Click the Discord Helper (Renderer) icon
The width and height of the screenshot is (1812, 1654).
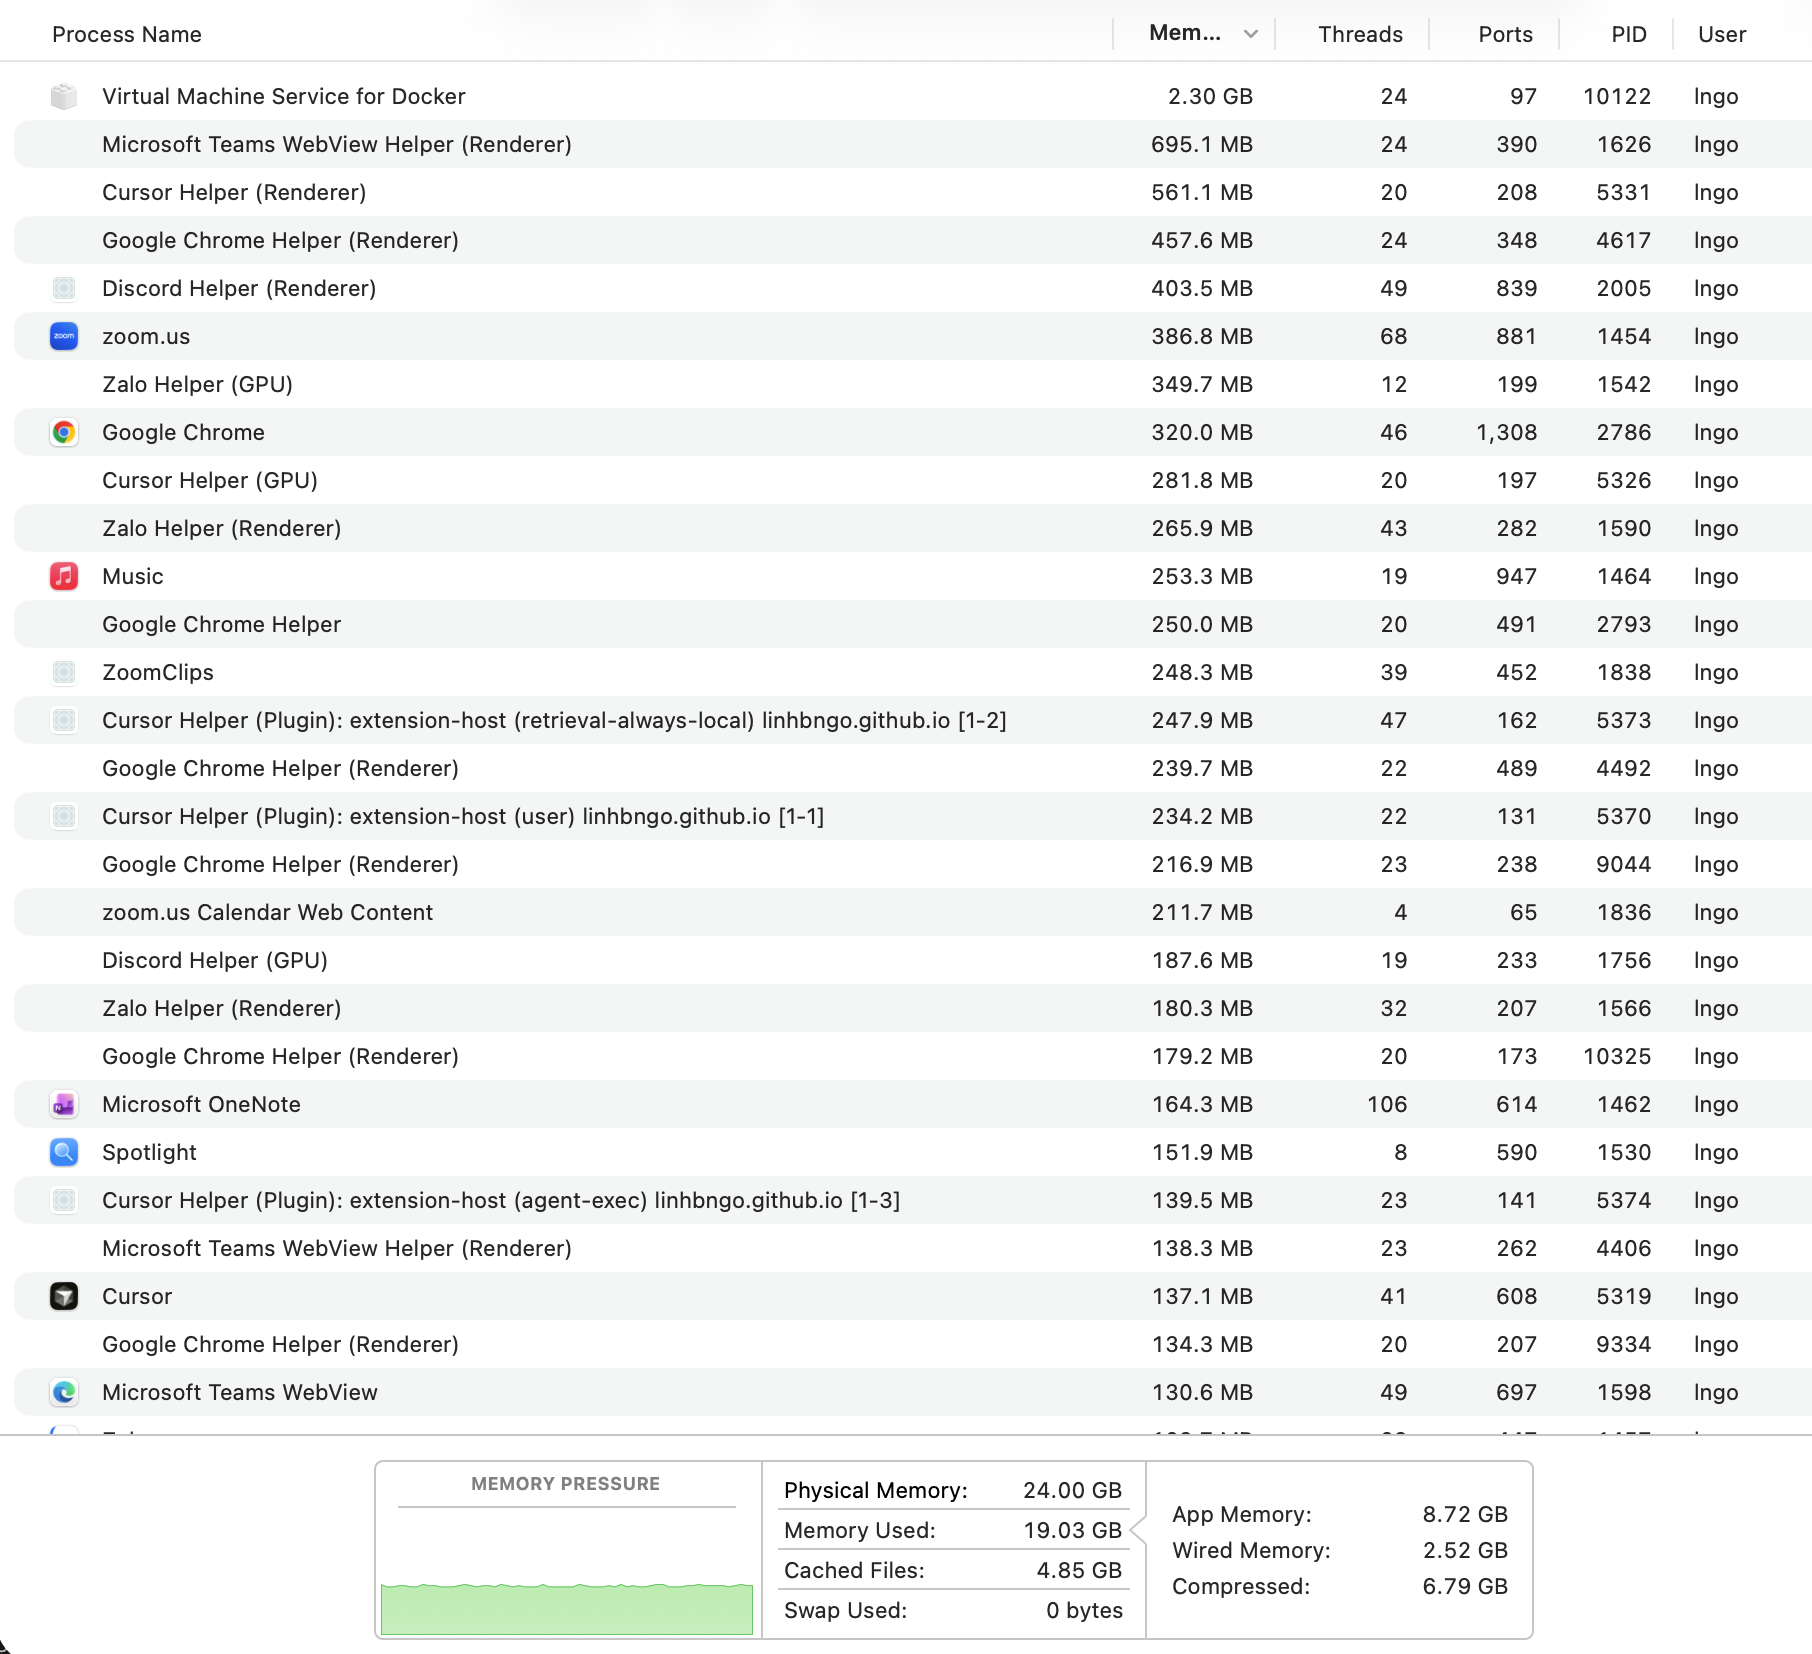coord(64,288)
